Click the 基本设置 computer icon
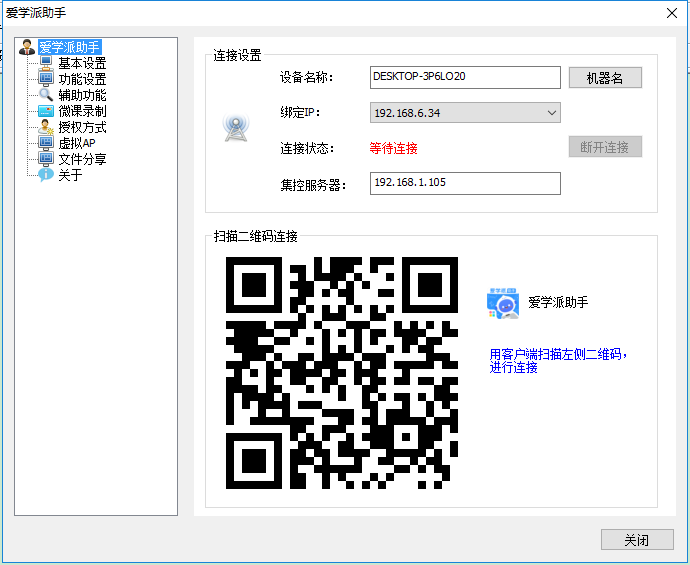The width and height of the screenshot is (690, 565). [46, 63]
